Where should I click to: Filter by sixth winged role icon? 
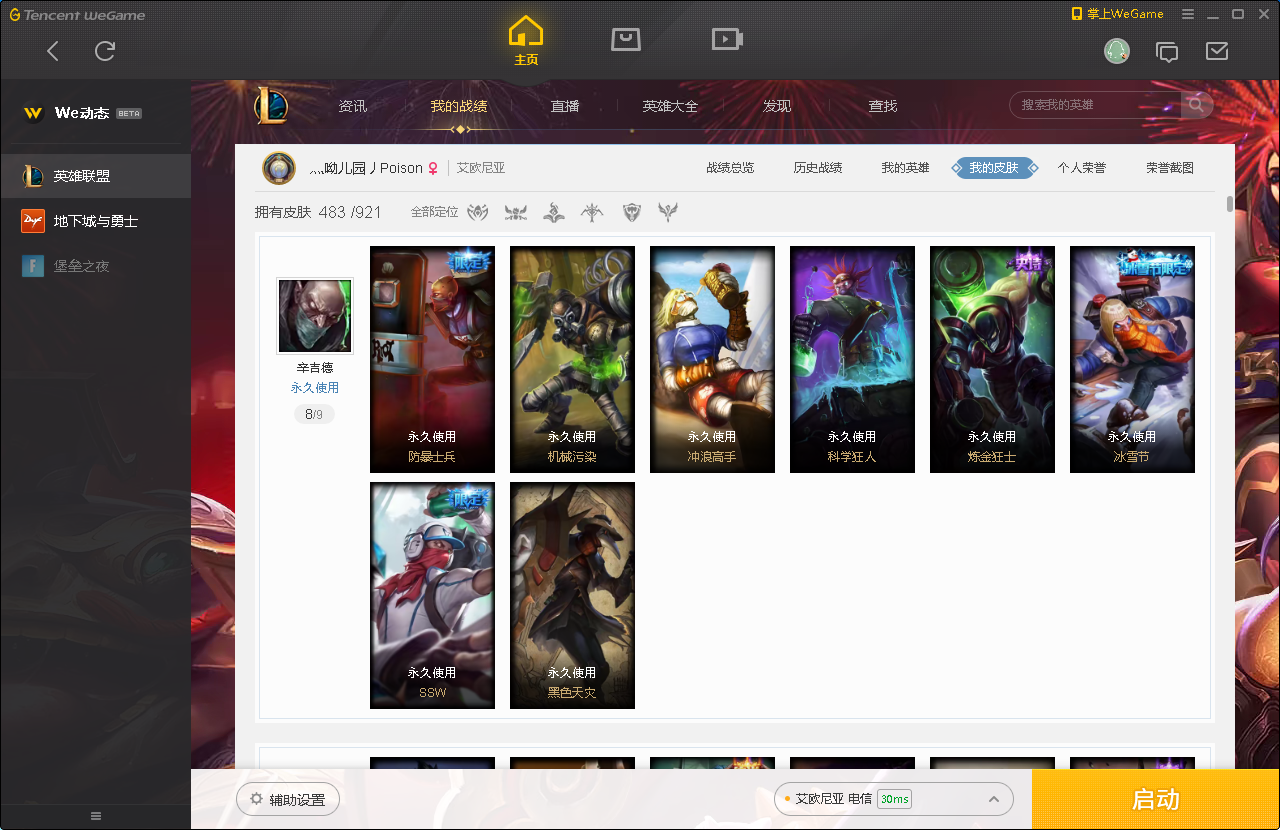click(x=668, y=212)
